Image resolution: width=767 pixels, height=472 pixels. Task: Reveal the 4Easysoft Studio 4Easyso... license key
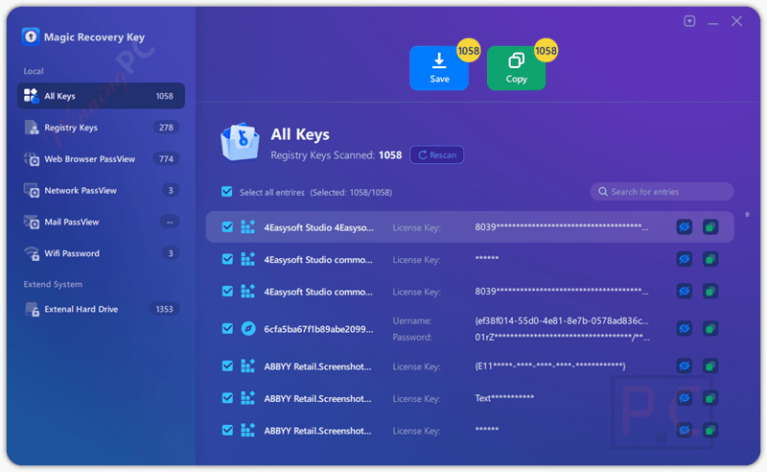click(684, 227)
